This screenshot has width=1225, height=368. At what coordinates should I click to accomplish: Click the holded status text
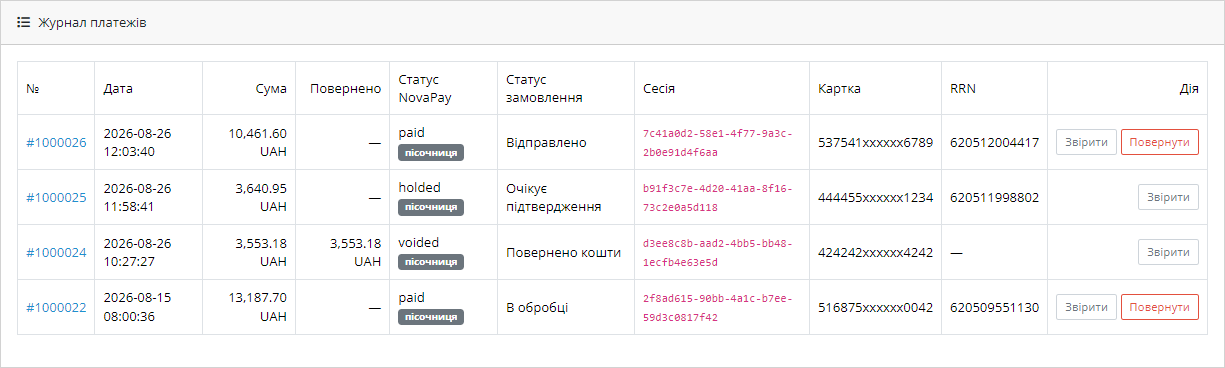pyautogui.click(x=419, y=188)
